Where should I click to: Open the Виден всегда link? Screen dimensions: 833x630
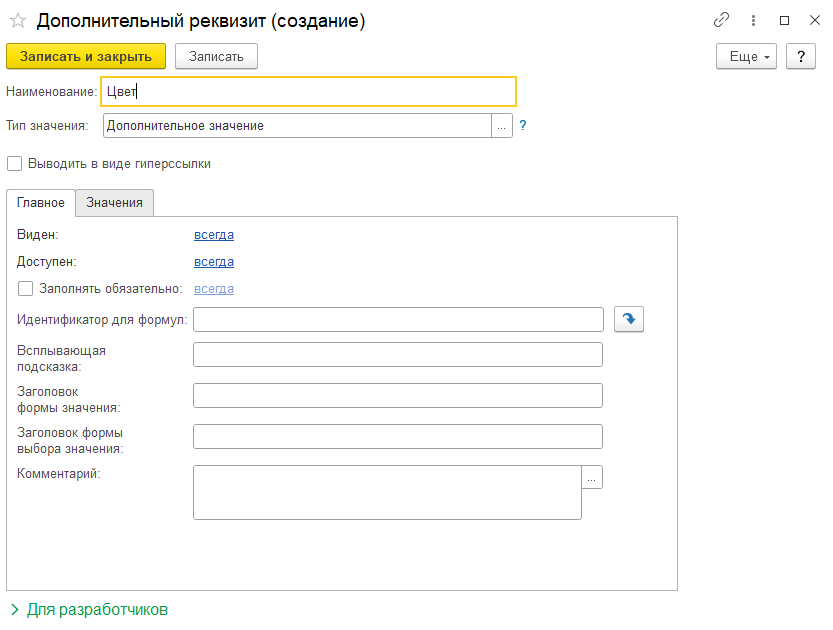pyautogui.click(x=214, y=235)
